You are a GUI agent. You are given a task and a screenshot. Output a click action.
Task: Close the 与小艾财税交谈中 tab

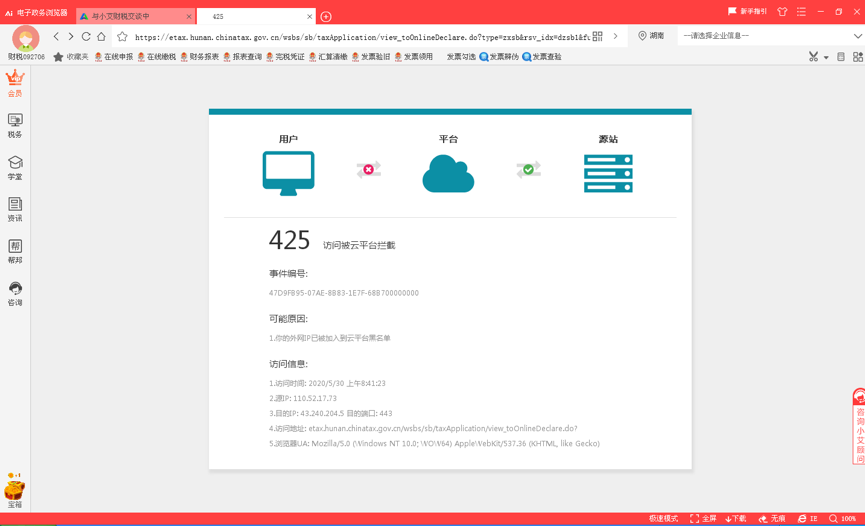189,17
